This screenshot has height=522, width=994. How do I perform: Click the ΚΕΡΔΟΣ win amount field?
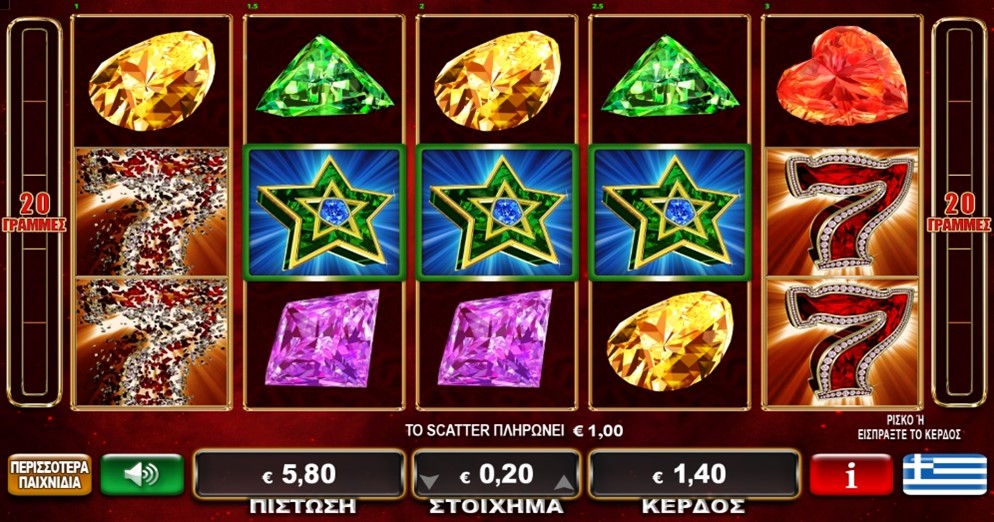coord(694,474)
